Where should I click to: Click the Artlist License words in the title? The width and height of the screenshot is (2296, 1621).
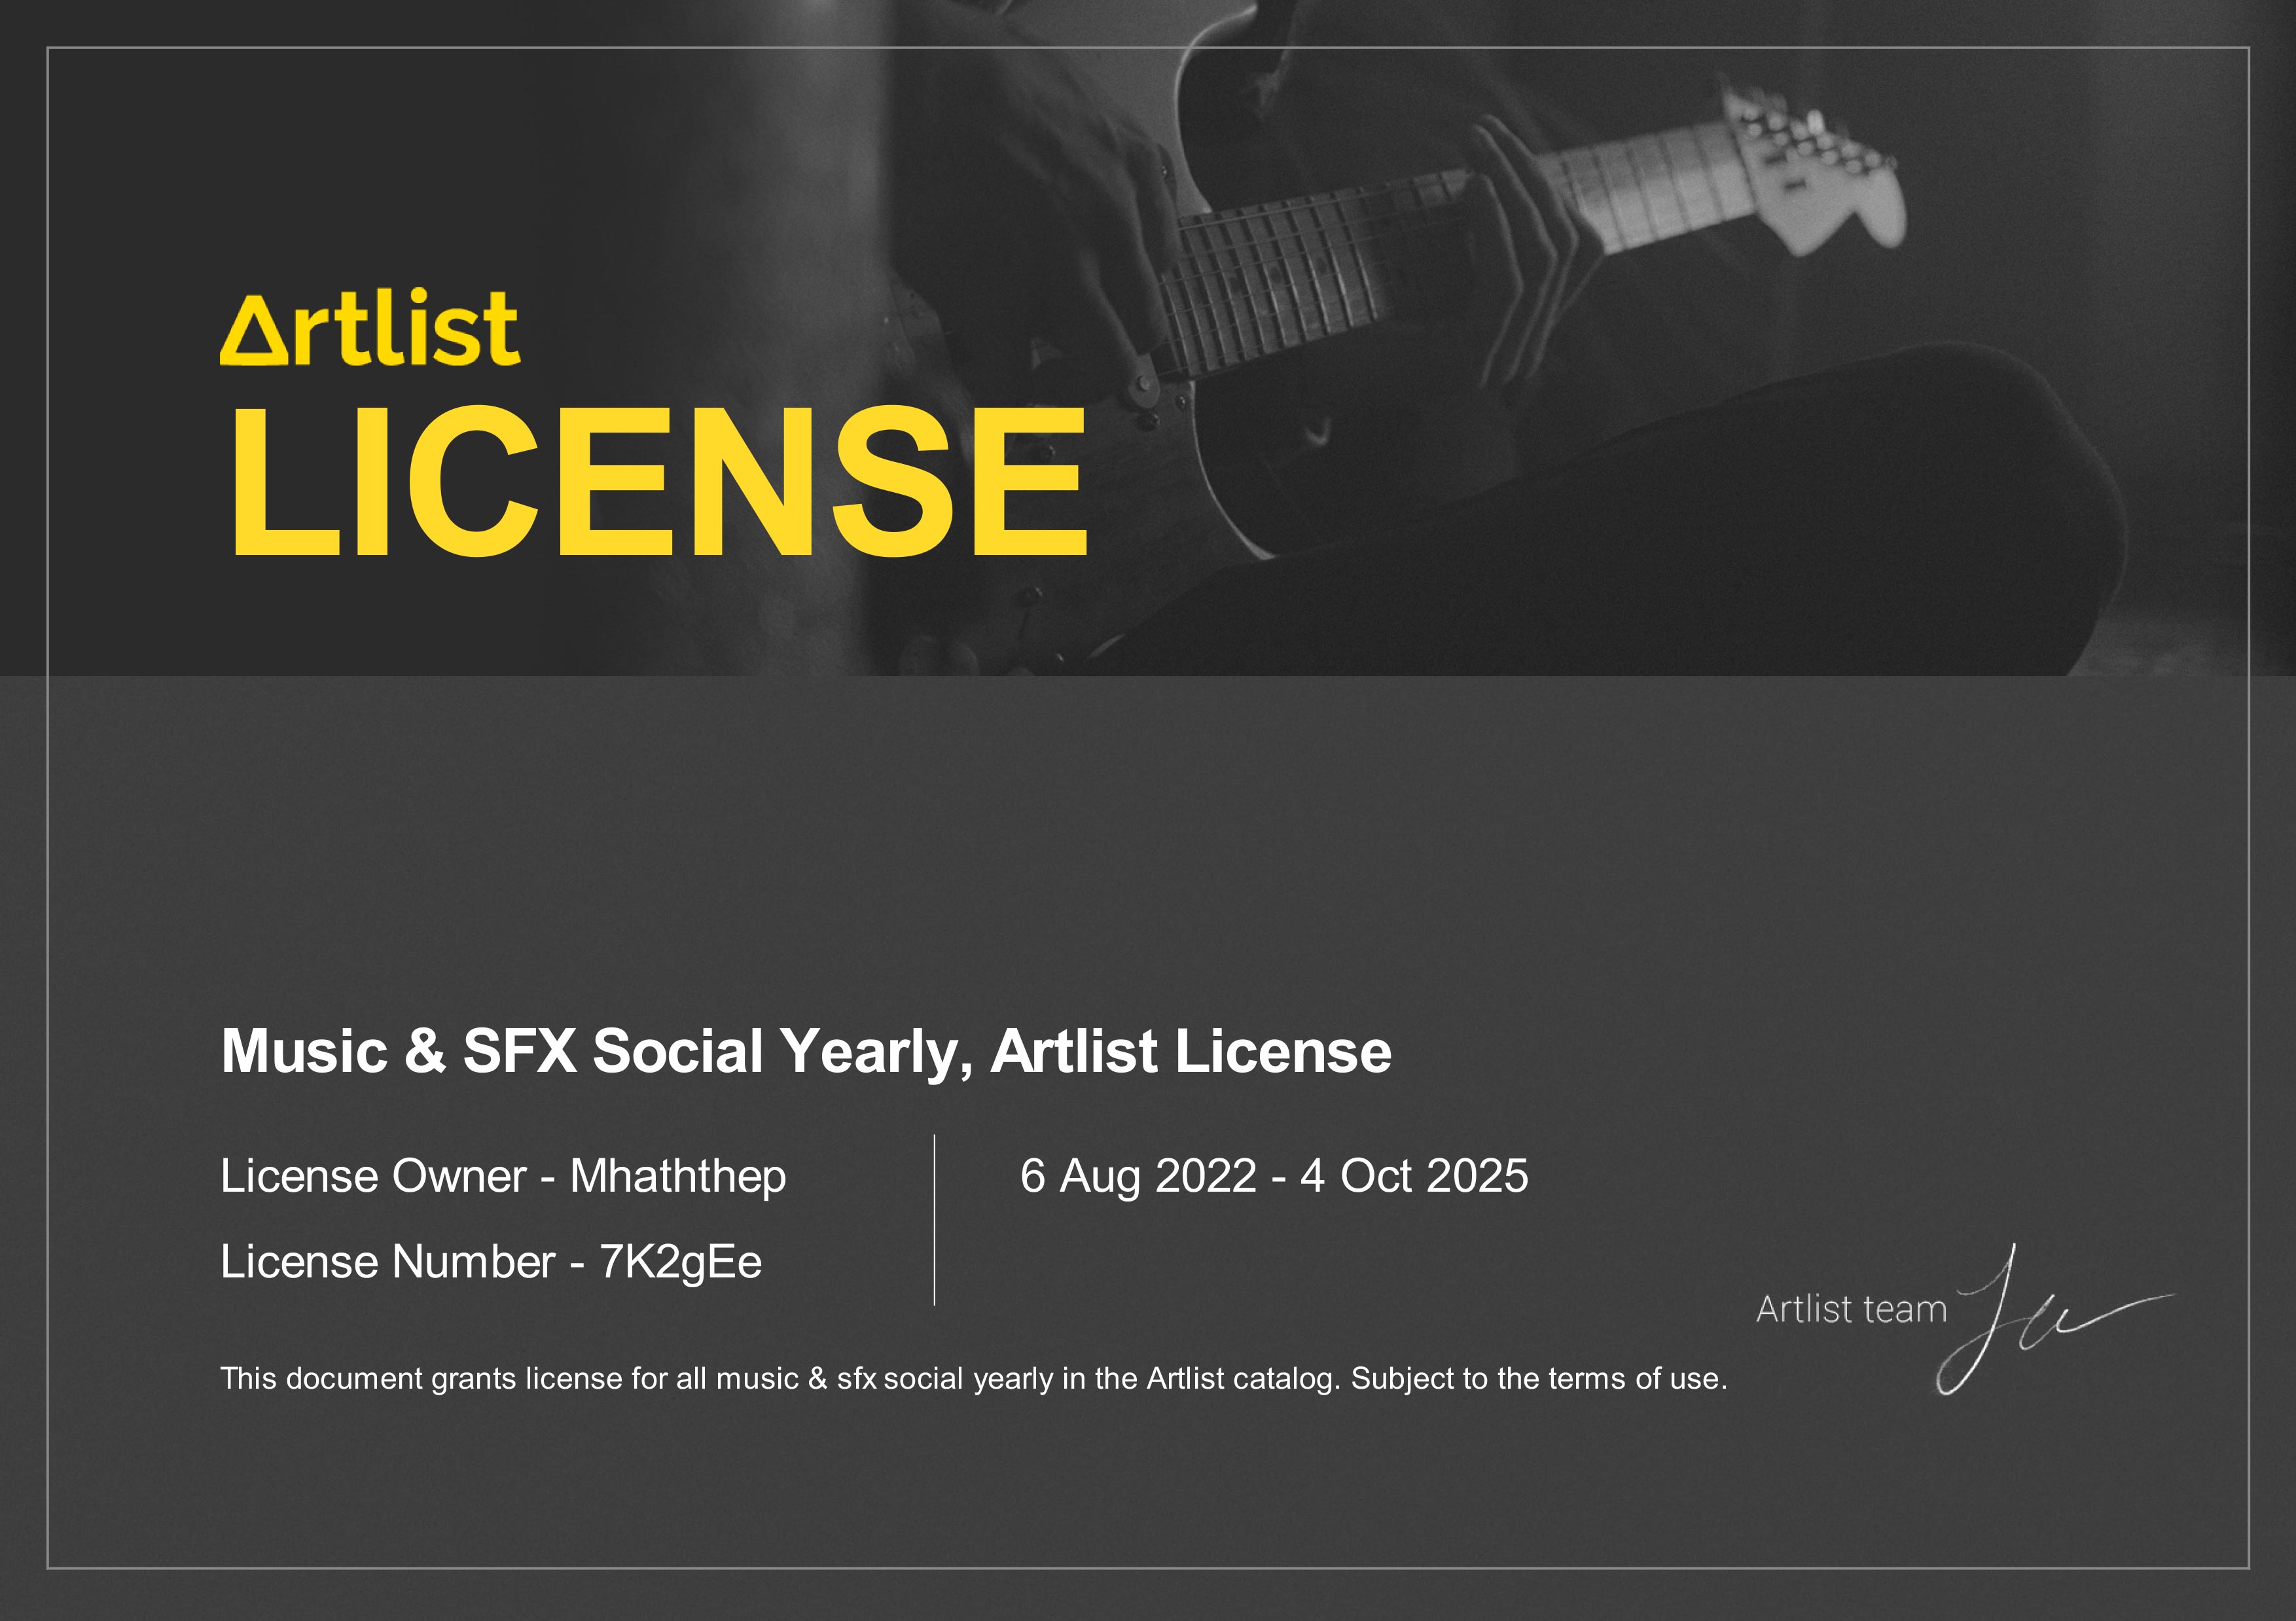pyautogui.click(x=1190, y=1051)
